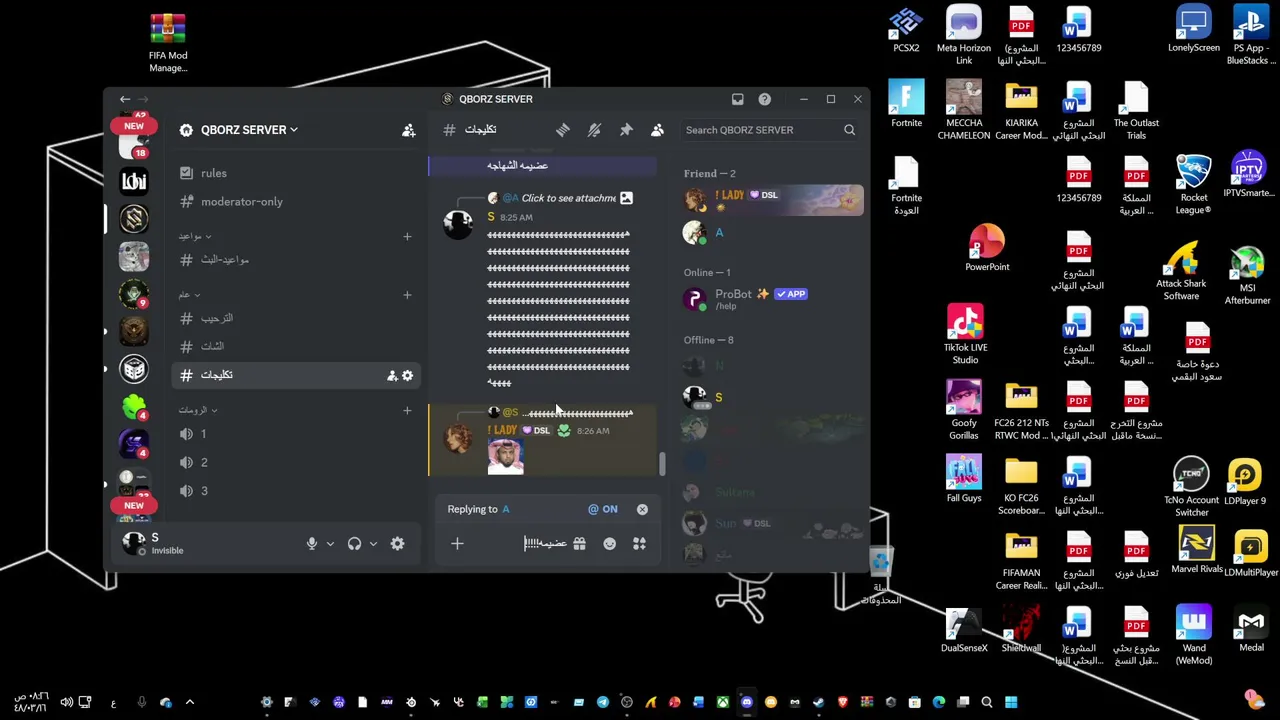Invite people to QBORZ SERVER icon
Image resolution: width=1280 pixels, height=720 pixels.
click(x=408, y=130)
